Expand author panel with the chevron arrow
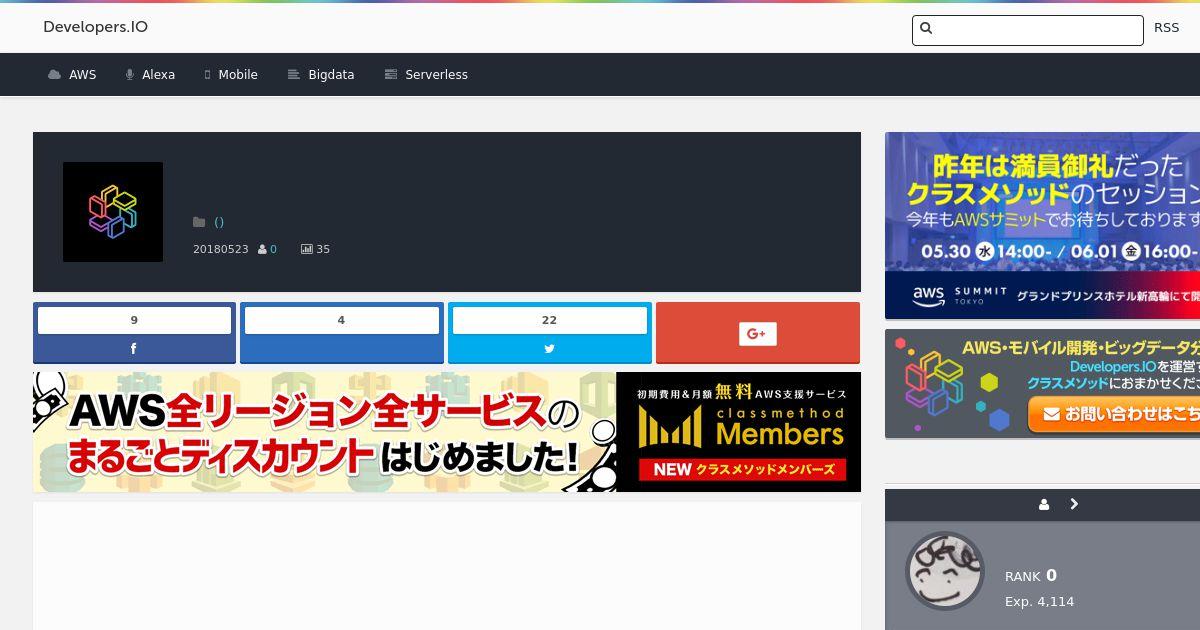This screenshot has width=1200, height=630. pyautogui.click(x=1074, y=504)
